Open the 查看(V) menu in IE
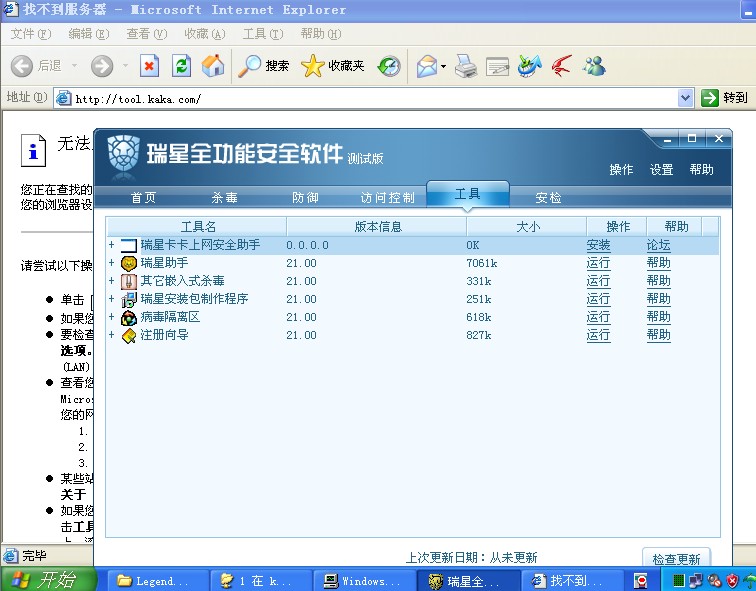This screenshot has width=756, height=591. point(147,34)
